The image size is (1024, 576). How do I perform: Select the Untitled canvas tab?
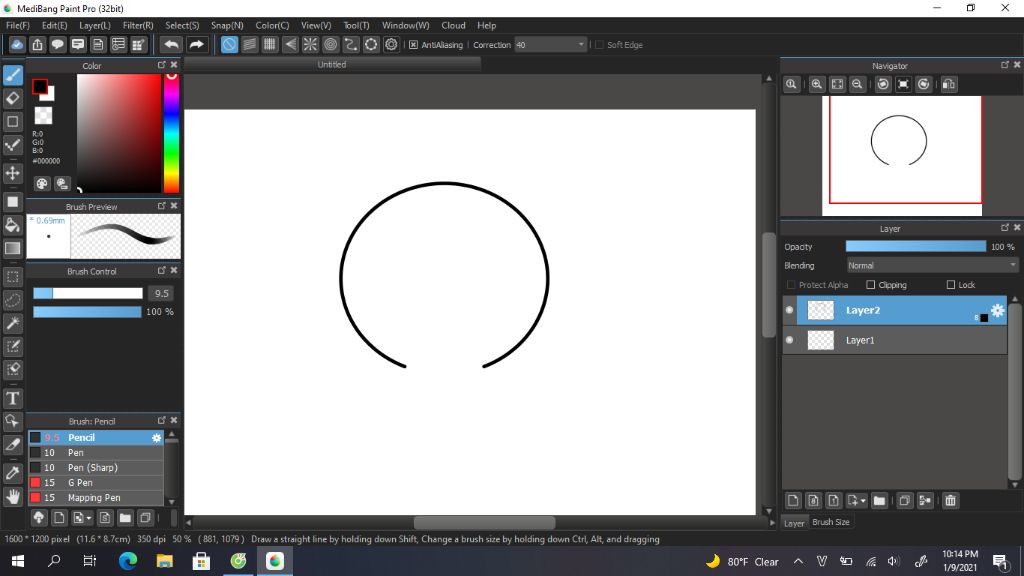[x=332, y=65]
